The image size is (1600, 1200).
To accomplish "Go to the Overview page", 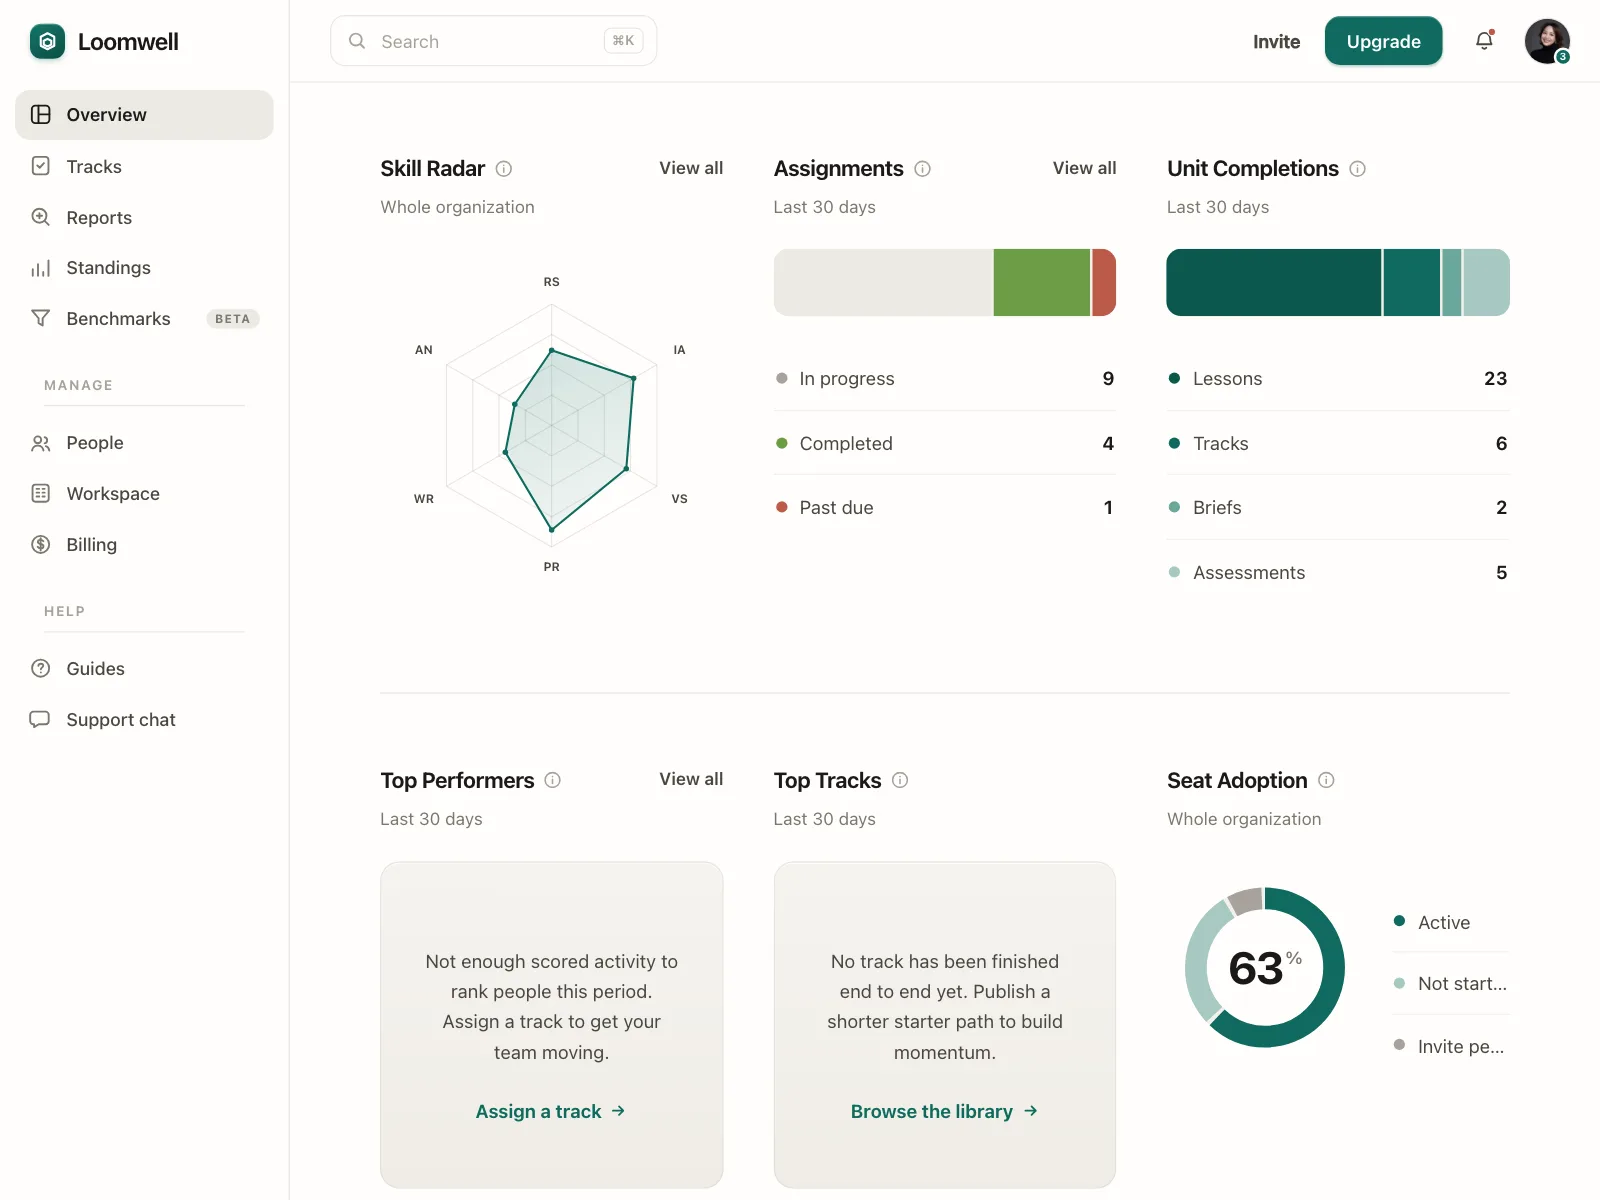I will click(144, 115).
